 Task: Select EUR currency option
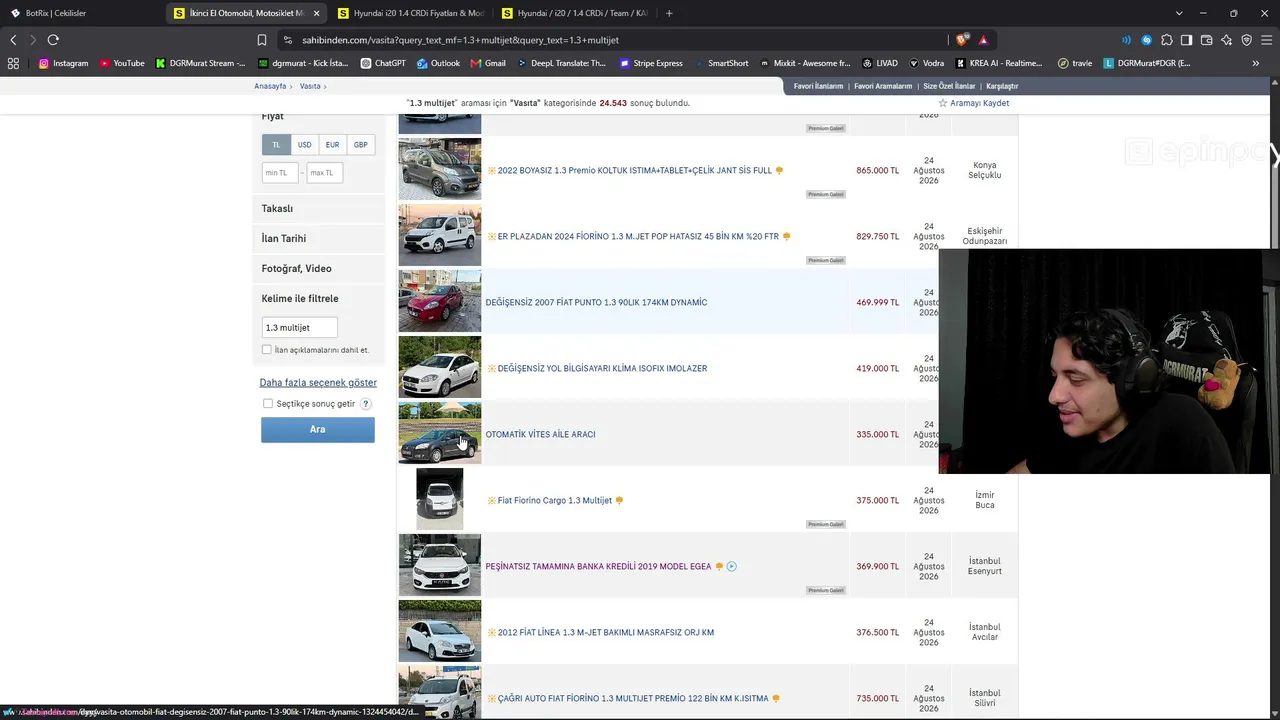click(x=332, y=145)
